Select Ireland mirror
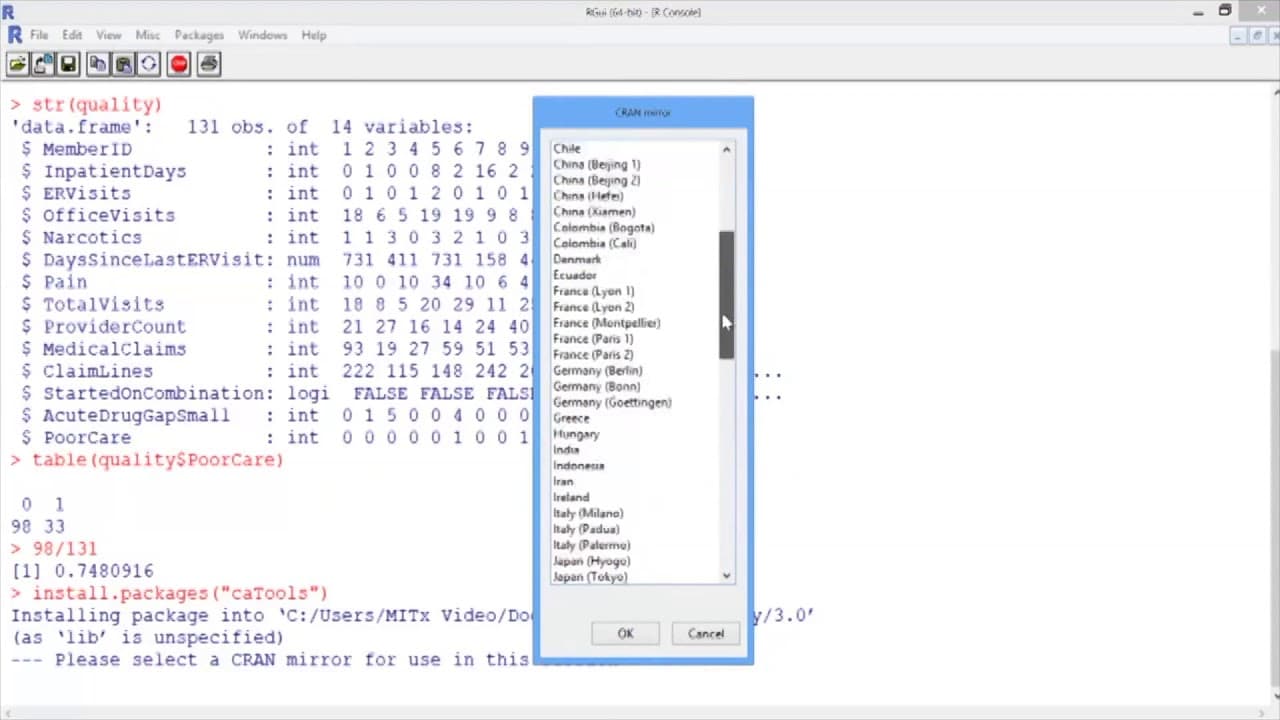 (x=571, y=497)
